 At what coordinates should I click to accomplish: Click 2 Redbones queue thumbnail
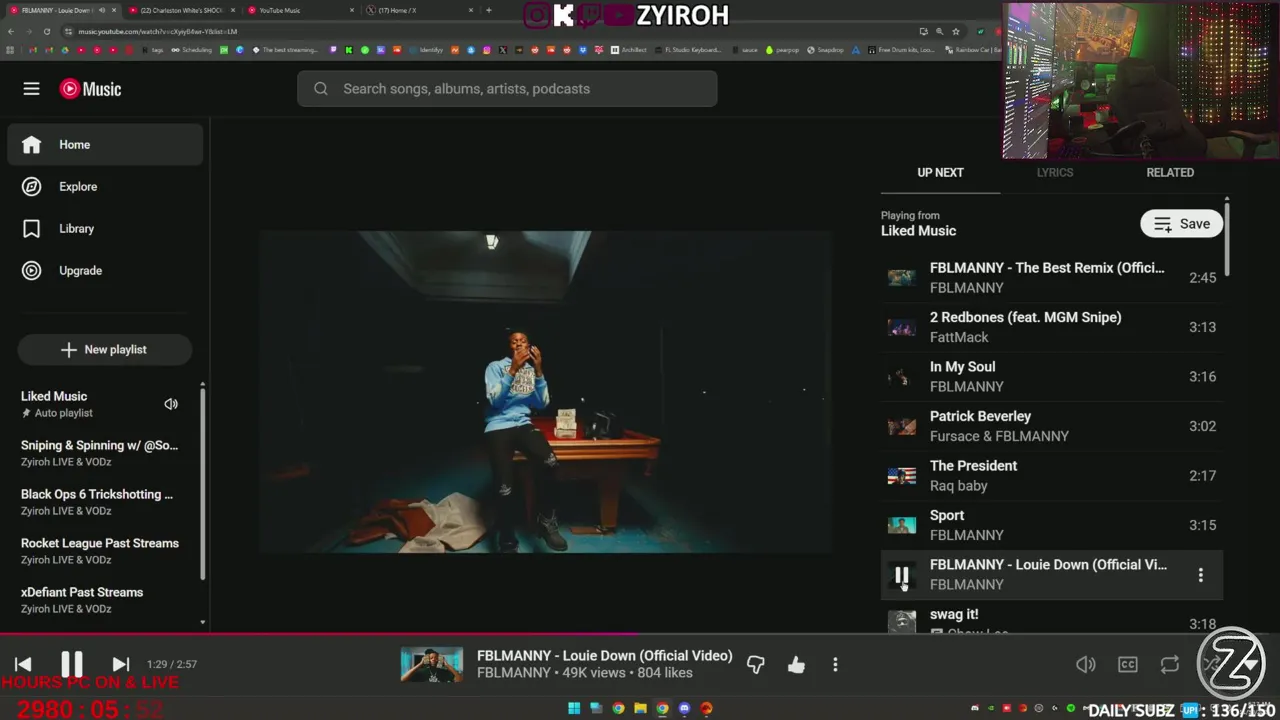(901, 327)
